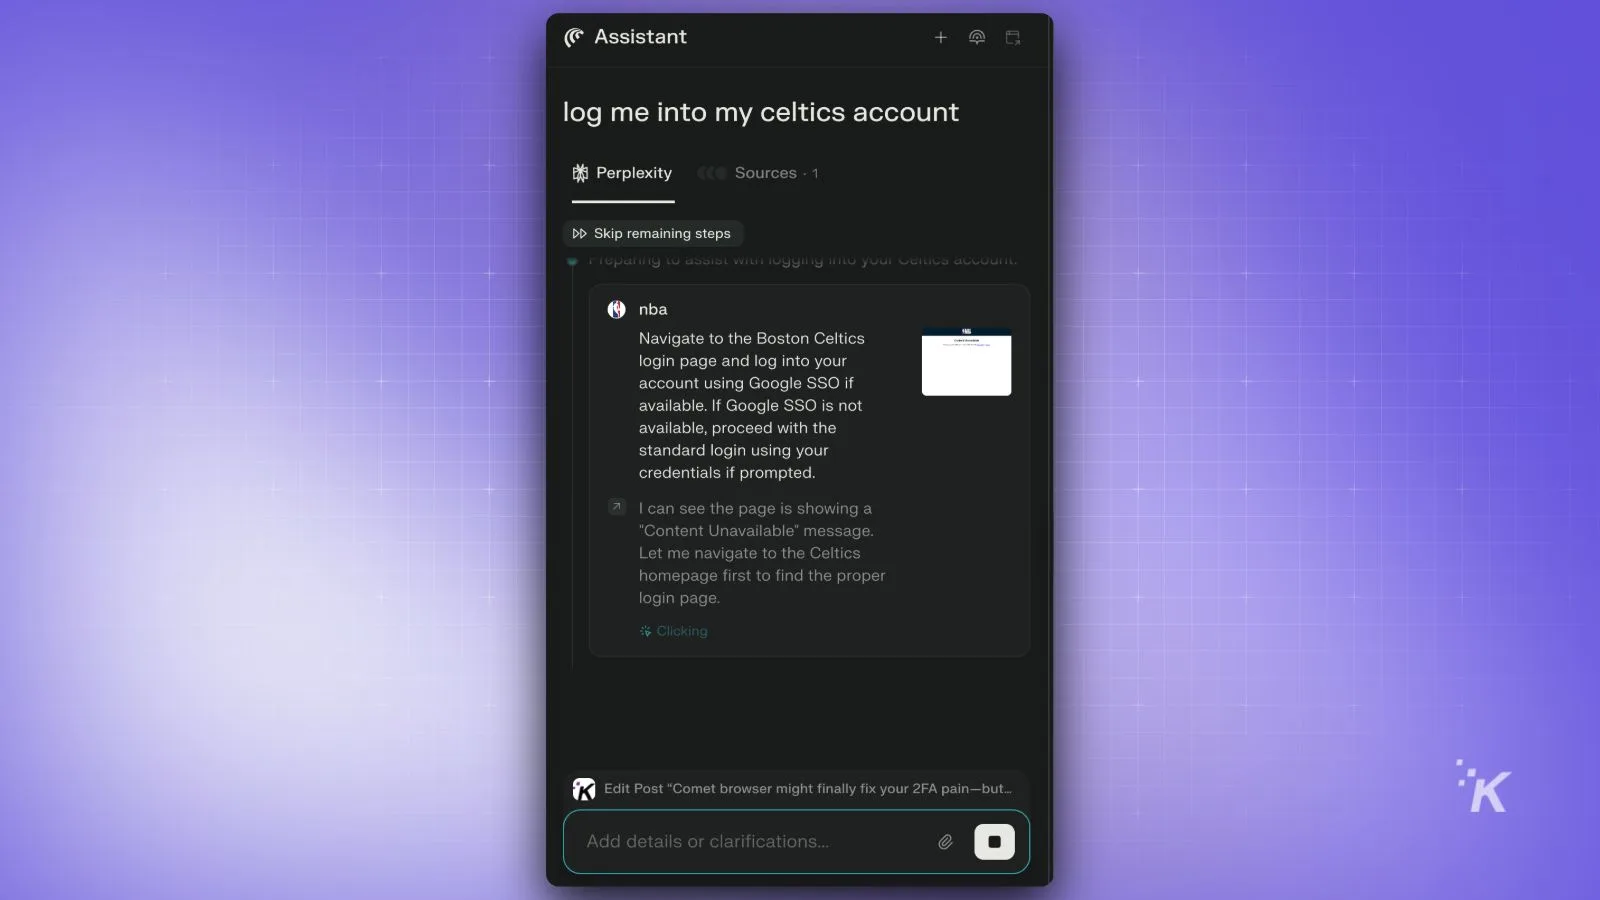The height and width of the screenshot is (900, 1600).
Task: Click the KnowTechie K watermark logo
Action: (1484, 787)
